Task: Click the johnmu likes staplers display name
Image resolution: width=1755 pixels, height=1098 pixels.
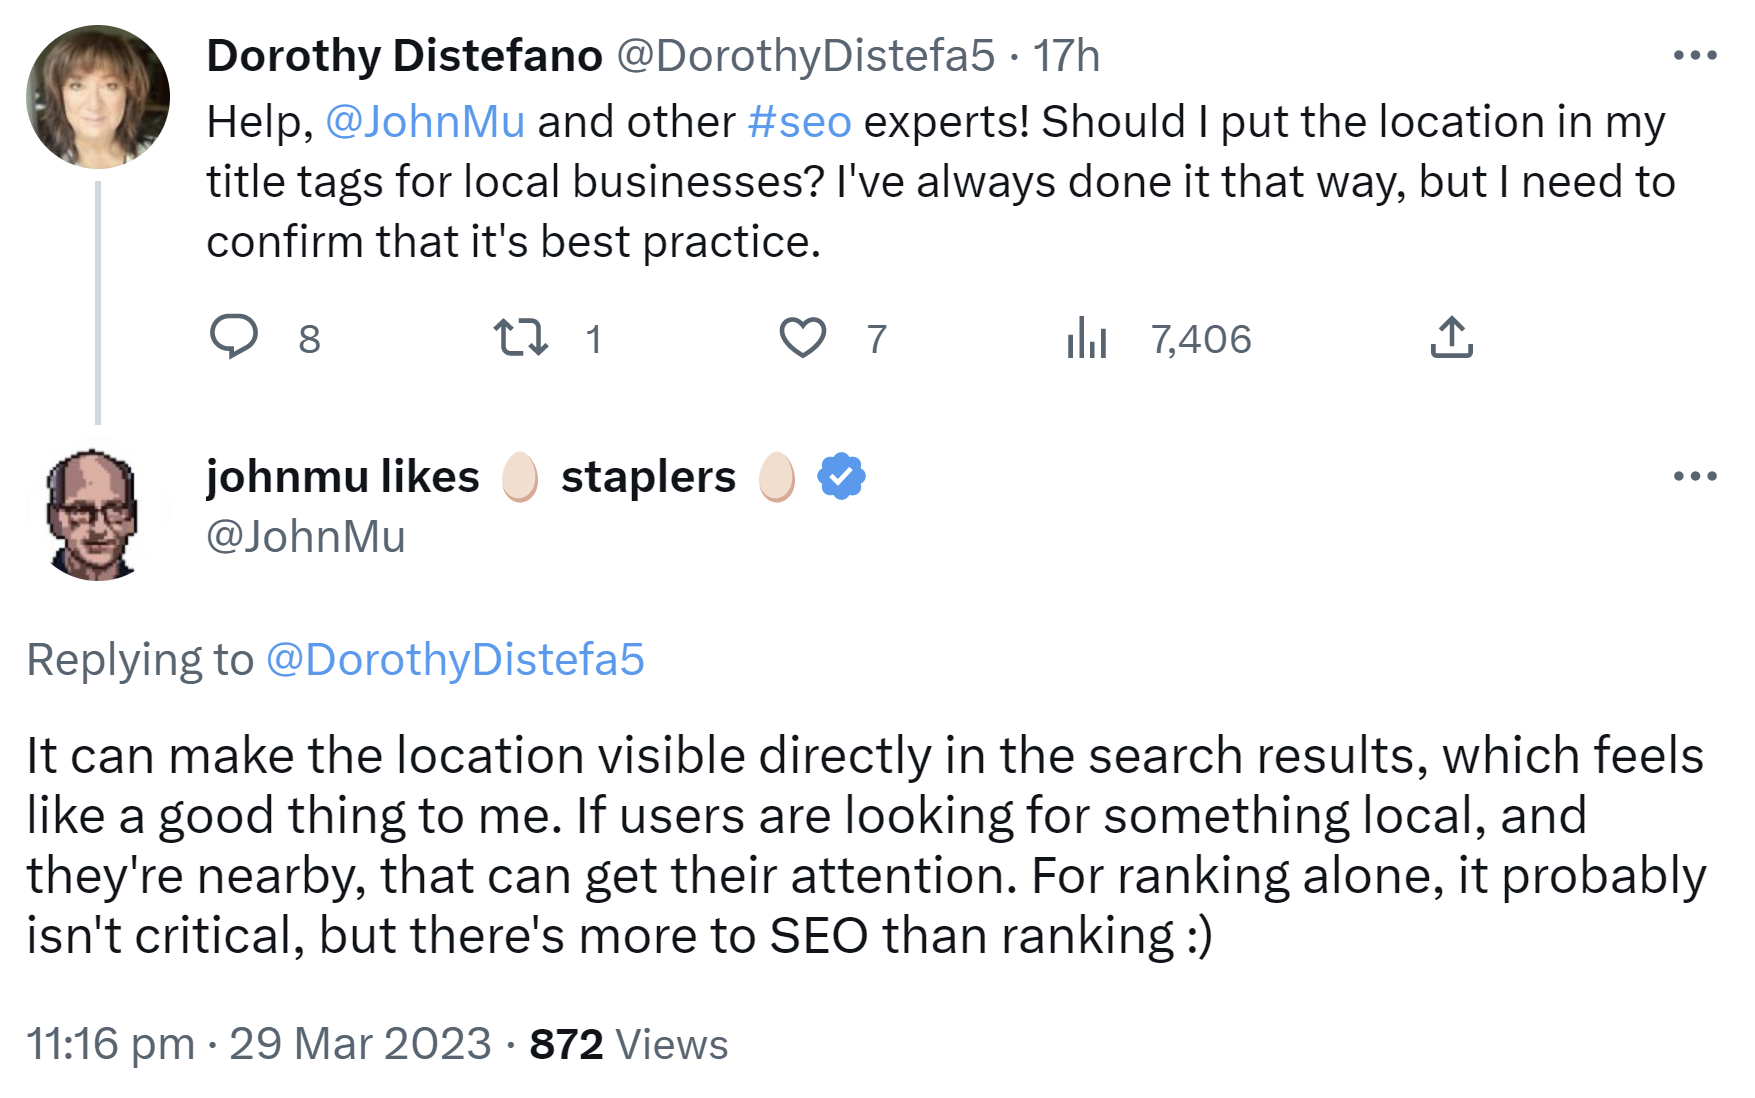Action: click(x=470, y=477)
